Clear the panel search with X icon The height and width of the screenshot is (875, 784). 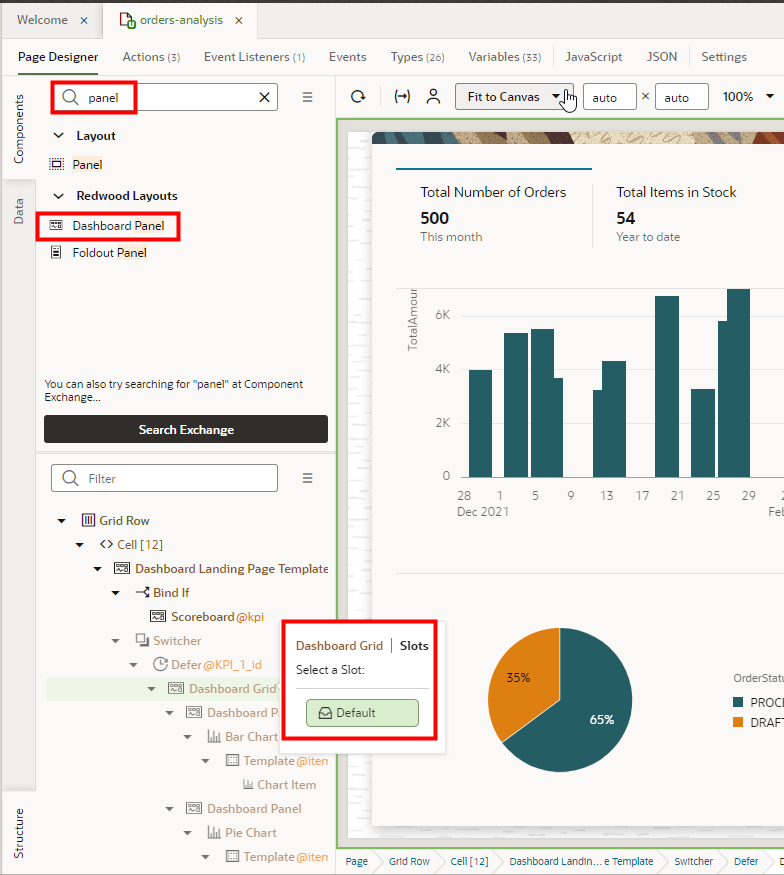pyautogui.click(x=264, y=98)
